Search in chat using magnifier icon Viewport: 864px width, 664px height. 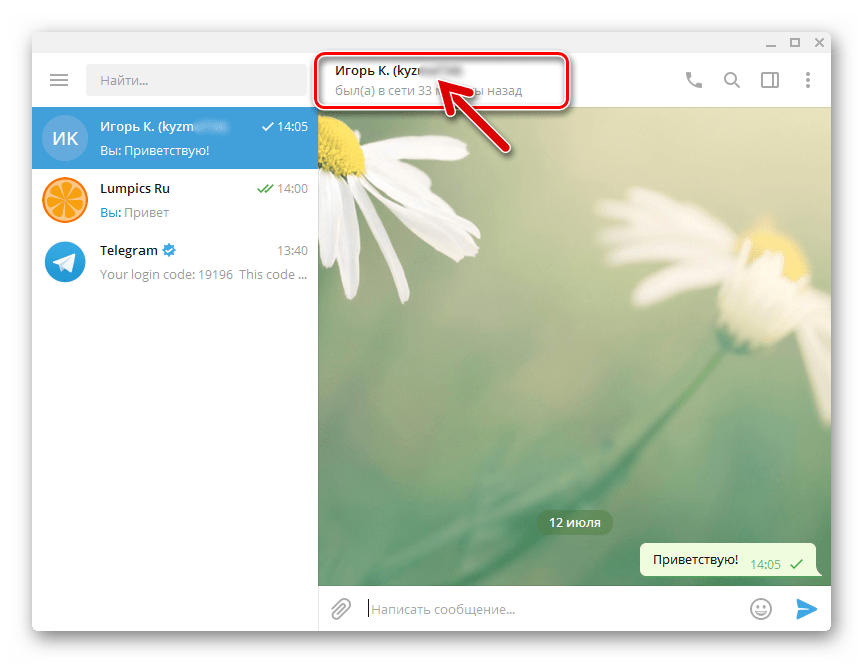732,80
